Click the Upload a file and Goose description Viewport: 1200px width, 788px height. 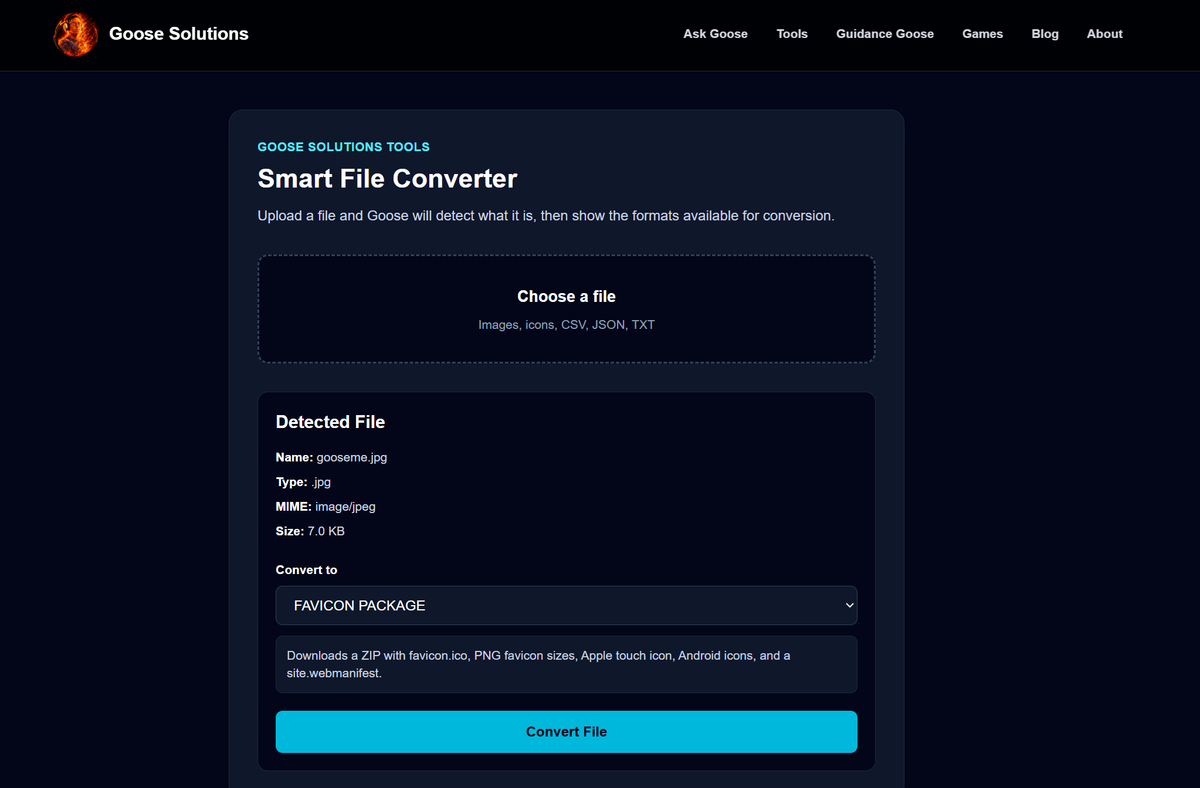[x=546, y=216]
